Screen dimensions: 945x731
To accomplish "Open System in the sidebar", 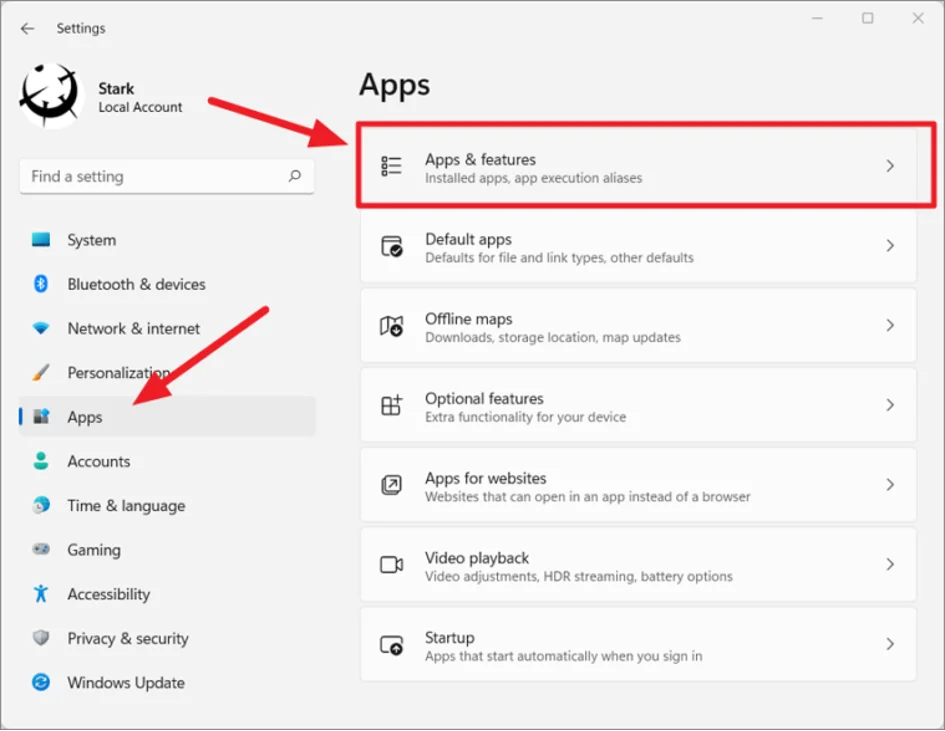I will (91, 240).
